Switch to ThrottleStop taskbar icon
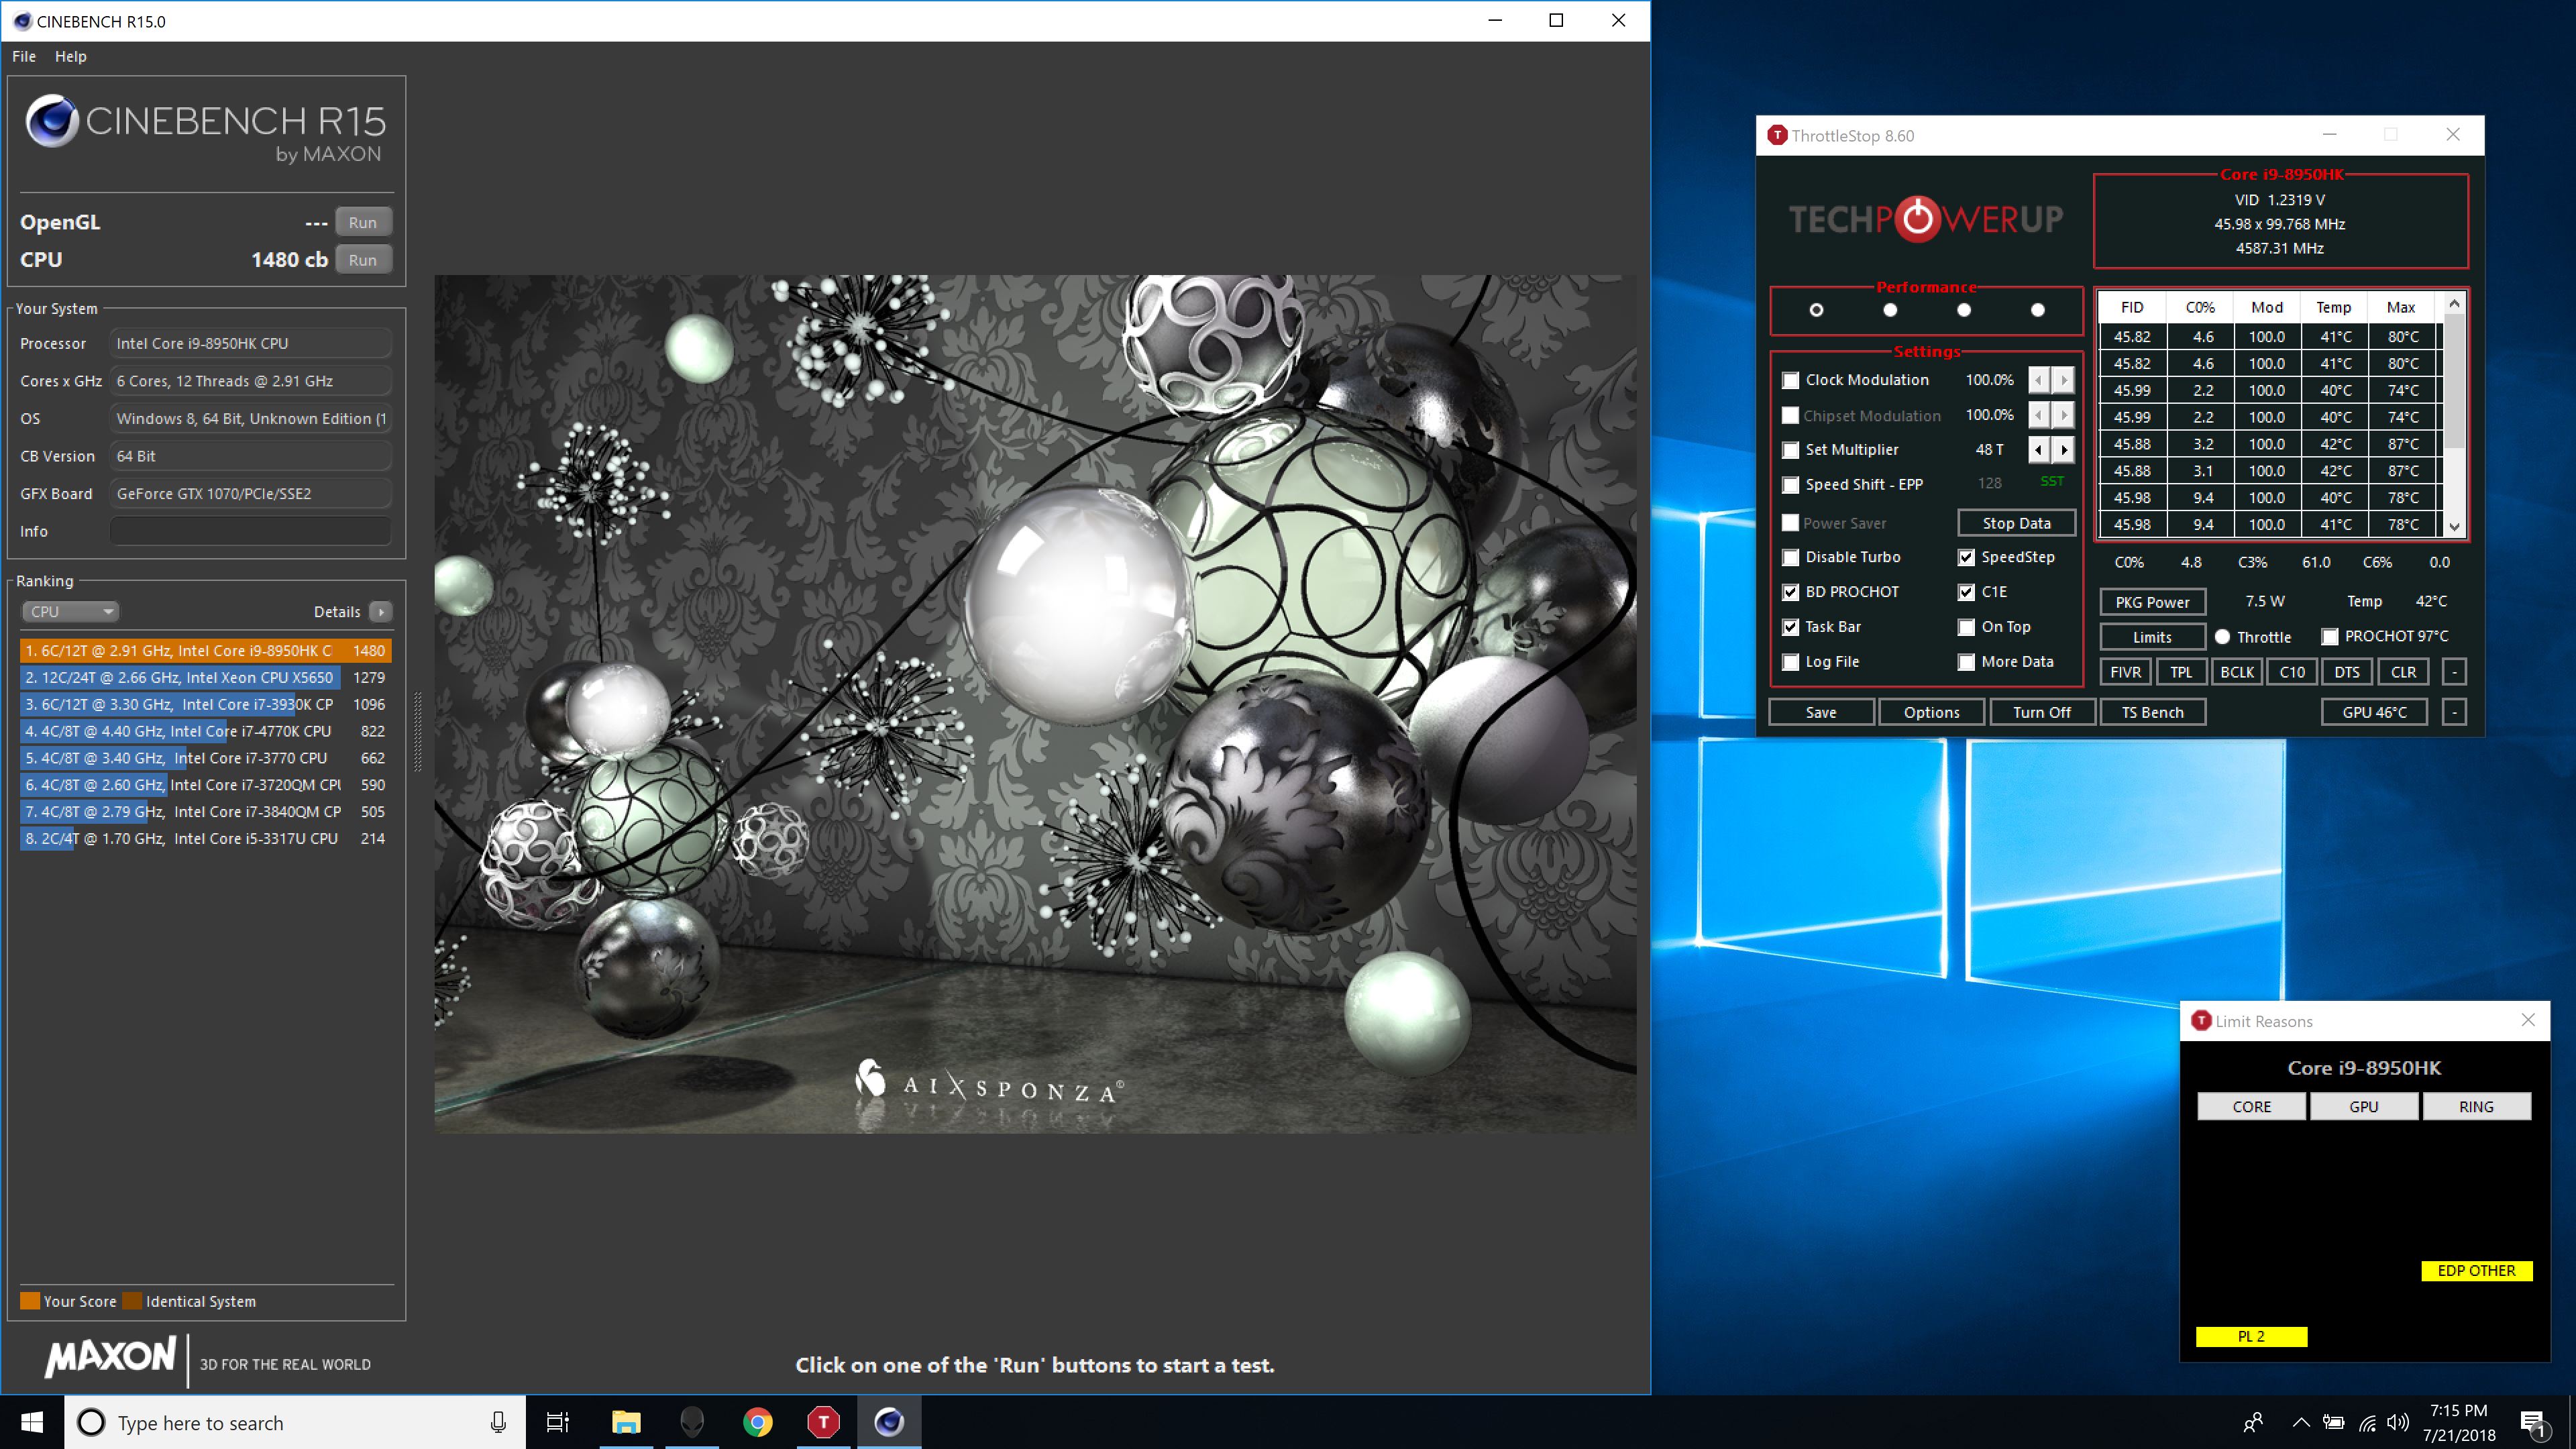 pyautogui.click(x=823, y=1422)
